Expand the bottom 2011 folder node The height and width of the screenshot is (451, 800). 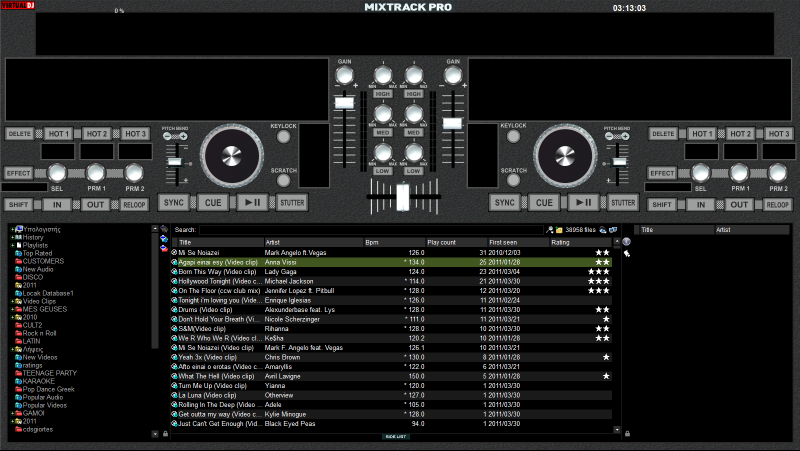click(x=12, y=421)
